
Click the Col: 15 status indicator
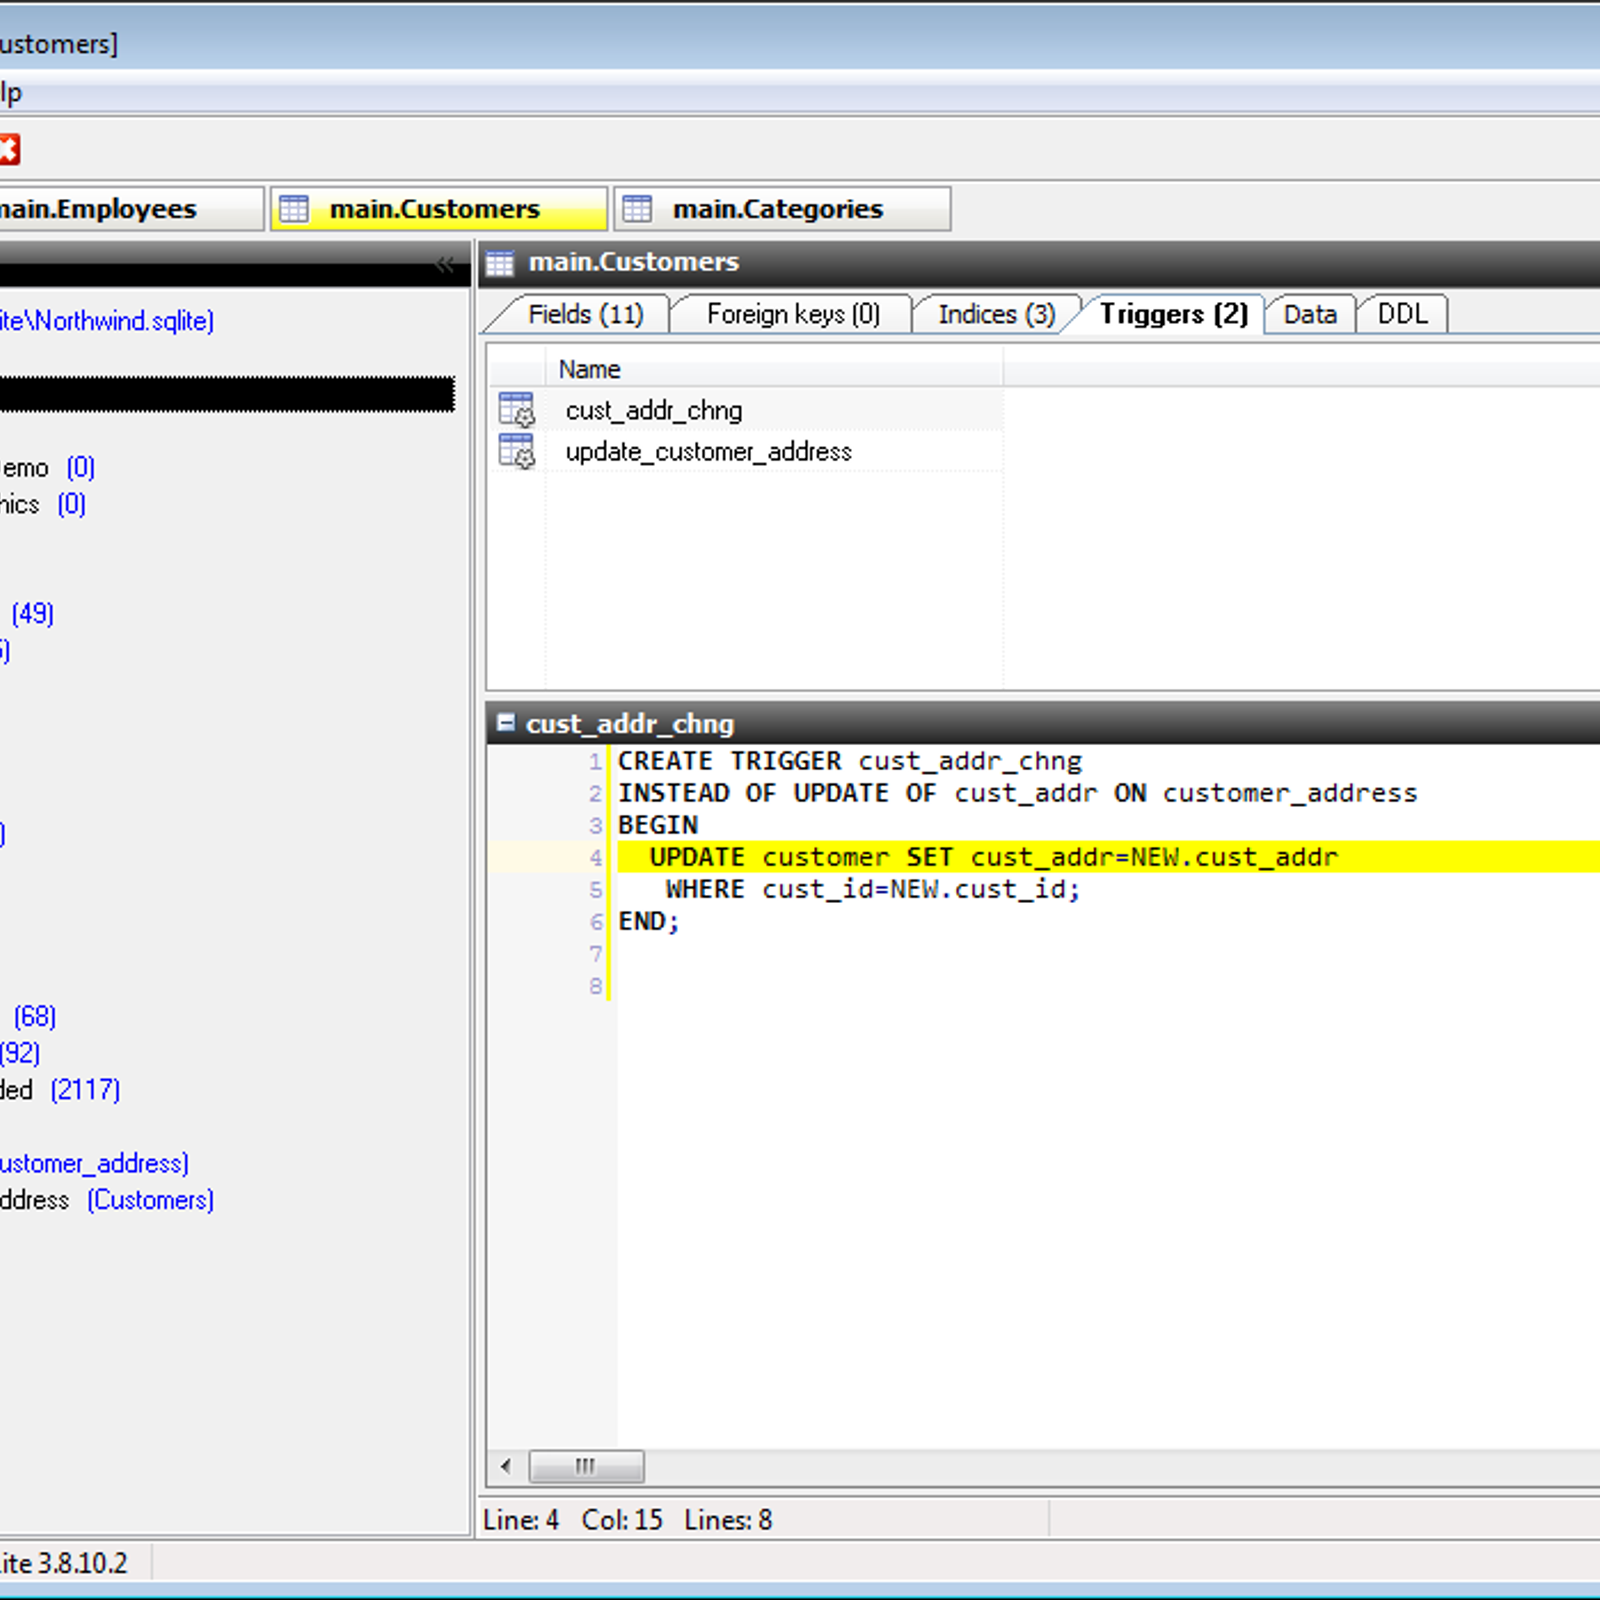(622, 1520)
